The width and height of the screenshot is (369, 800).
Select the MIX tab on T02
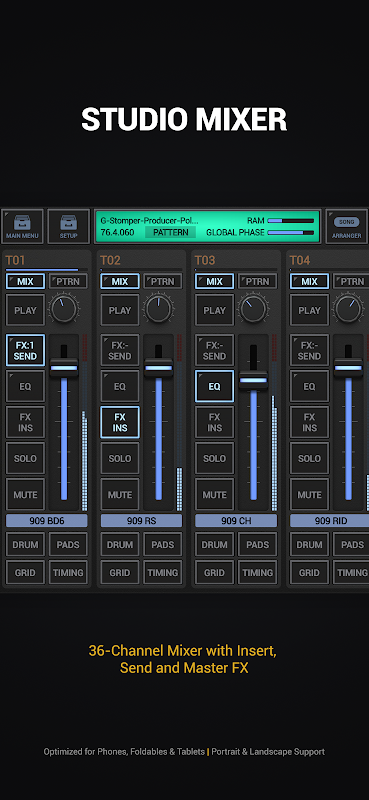[120, 281]
